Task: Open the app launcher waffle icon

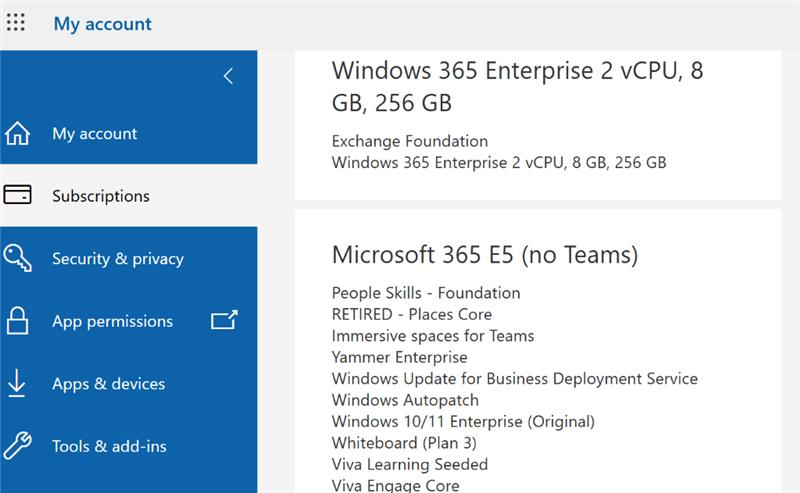Action: [x=16, y=23]
